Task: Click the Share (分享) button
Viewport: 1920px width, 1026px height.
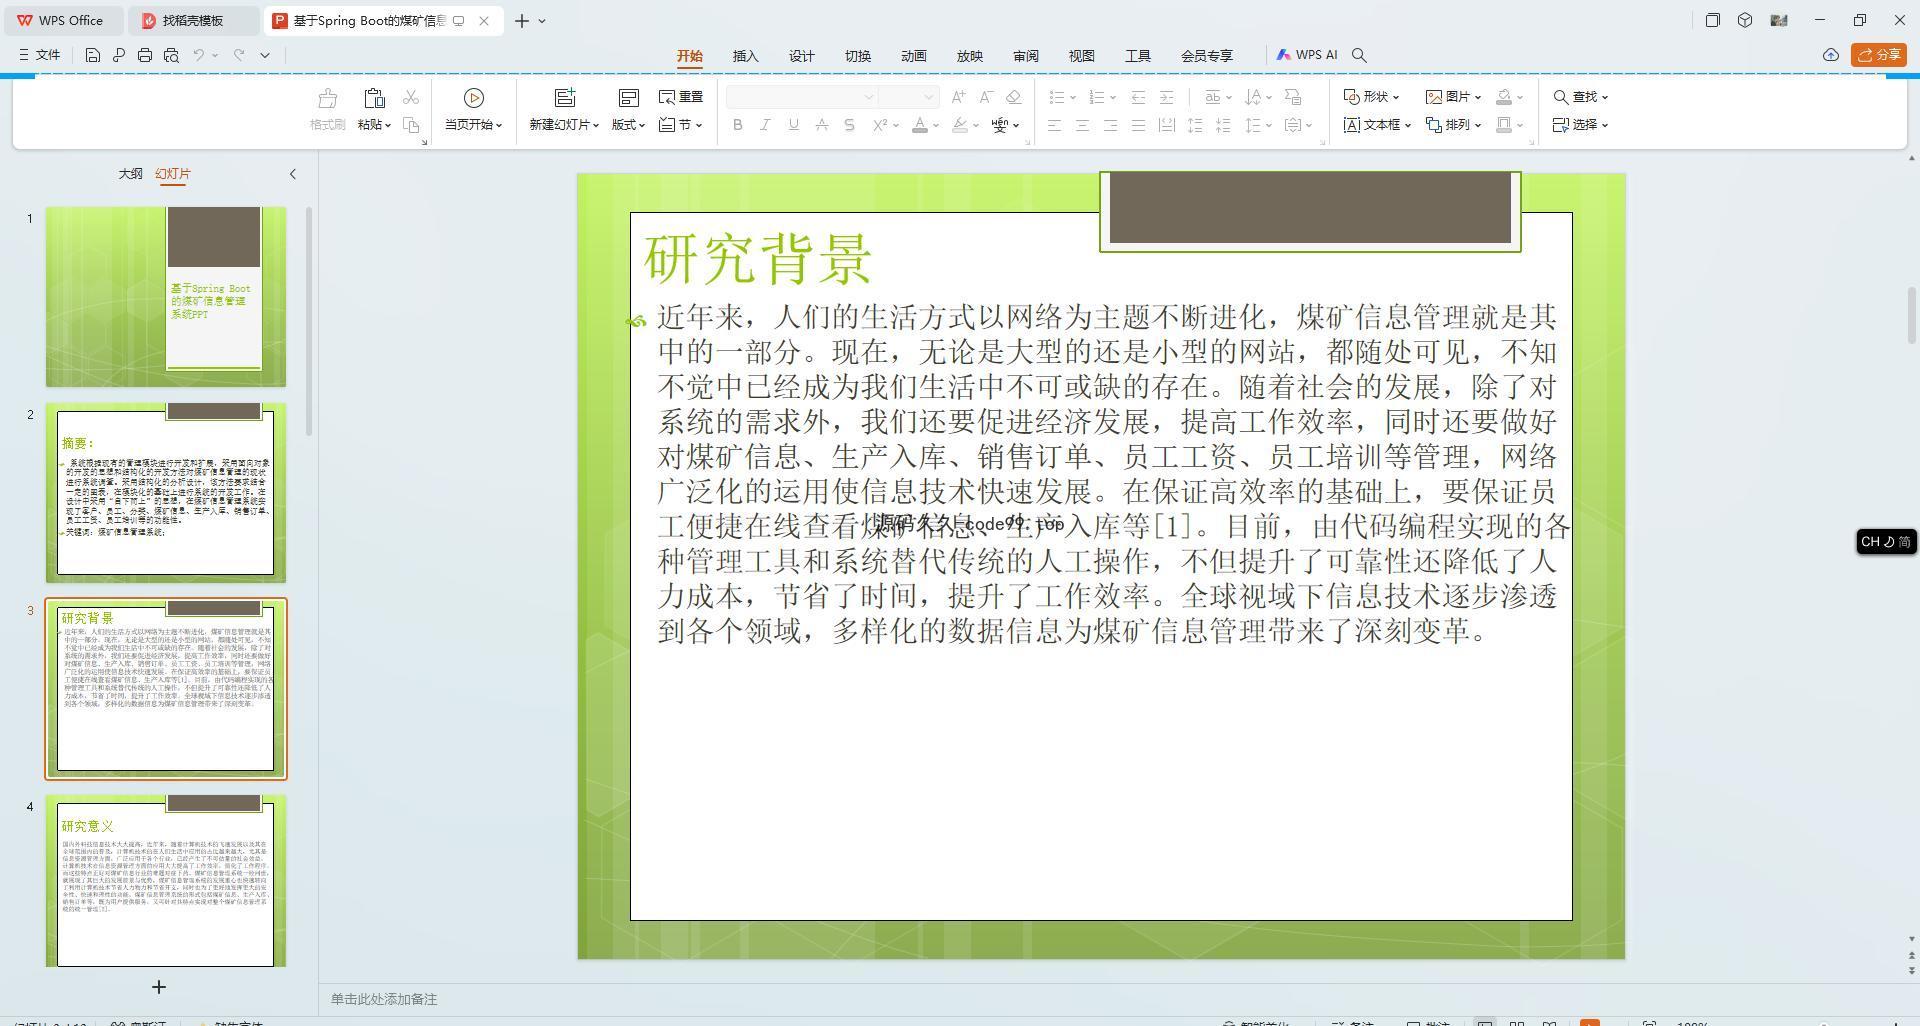Action: [x=1879, y=55]
